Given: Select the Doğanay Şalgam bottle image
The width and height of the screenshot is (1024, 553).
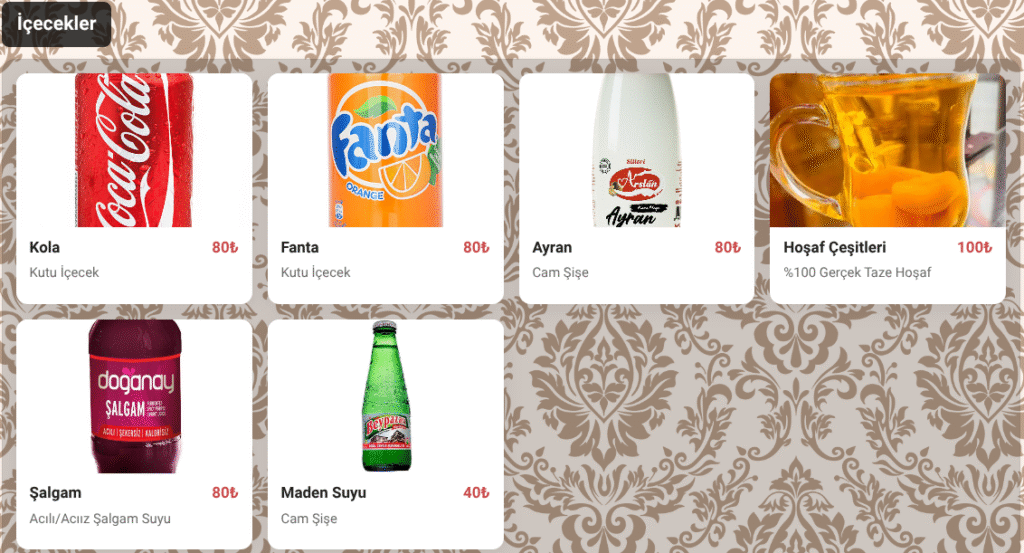Looking at the screenshot, I should (135, 396).
